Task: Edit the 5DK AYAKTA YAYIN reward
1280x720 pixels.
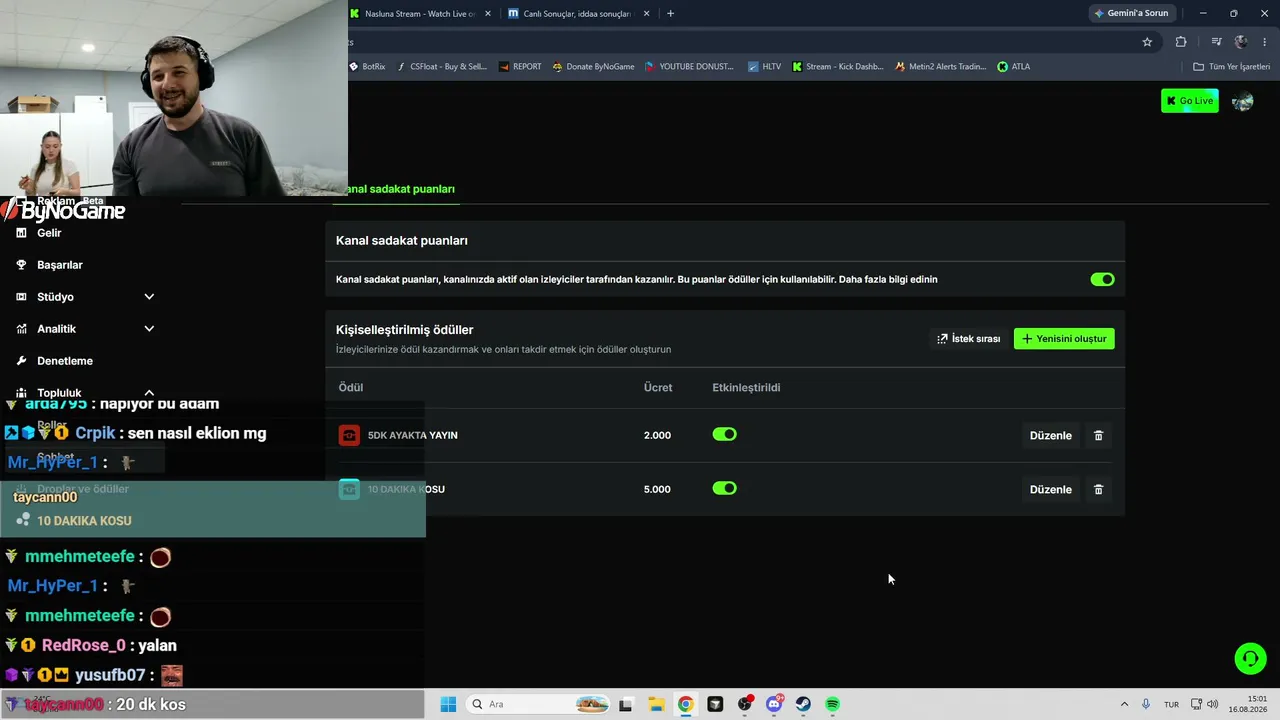Action: pos(1051,435)
